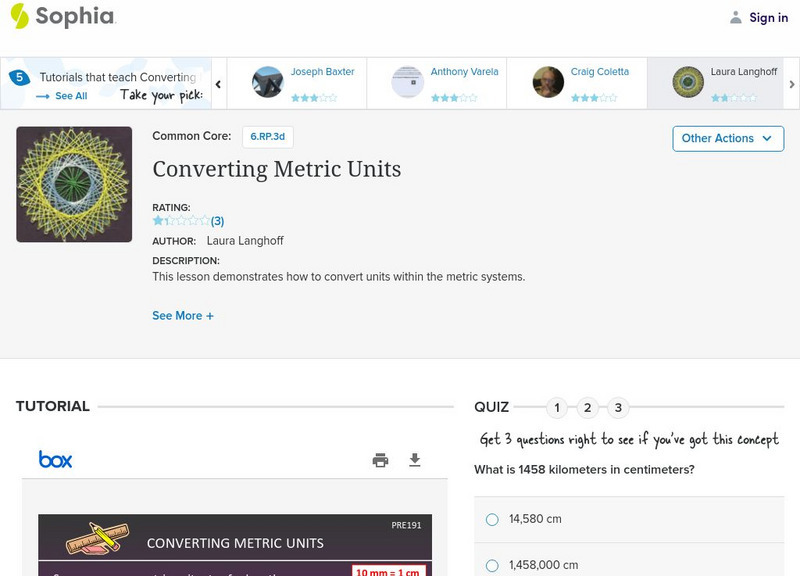Select the Craig Coletta tutorial name

599,72
